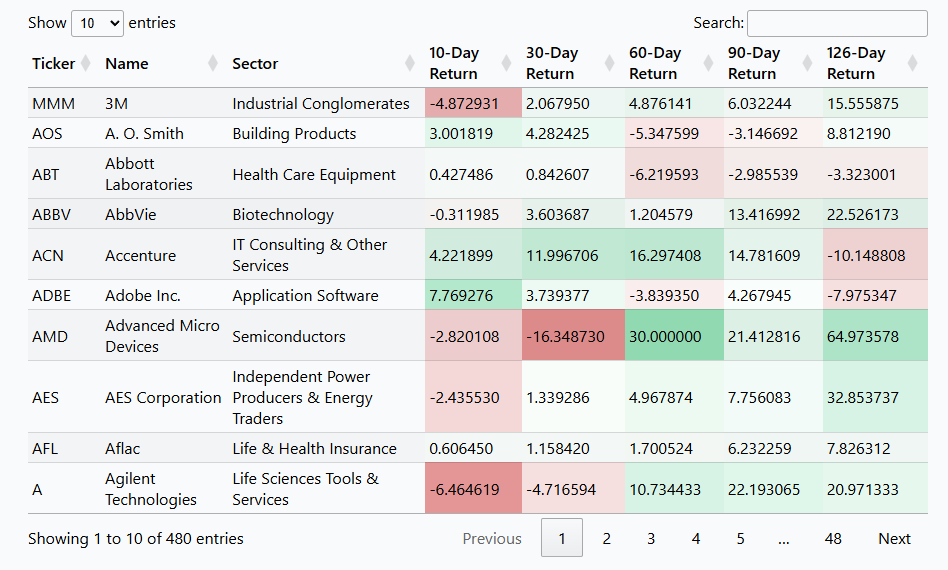Sort by 90-Day Return arrows
Image resolution: width=948 pixels, height=570 pixels.
click(x=808, y=64)
